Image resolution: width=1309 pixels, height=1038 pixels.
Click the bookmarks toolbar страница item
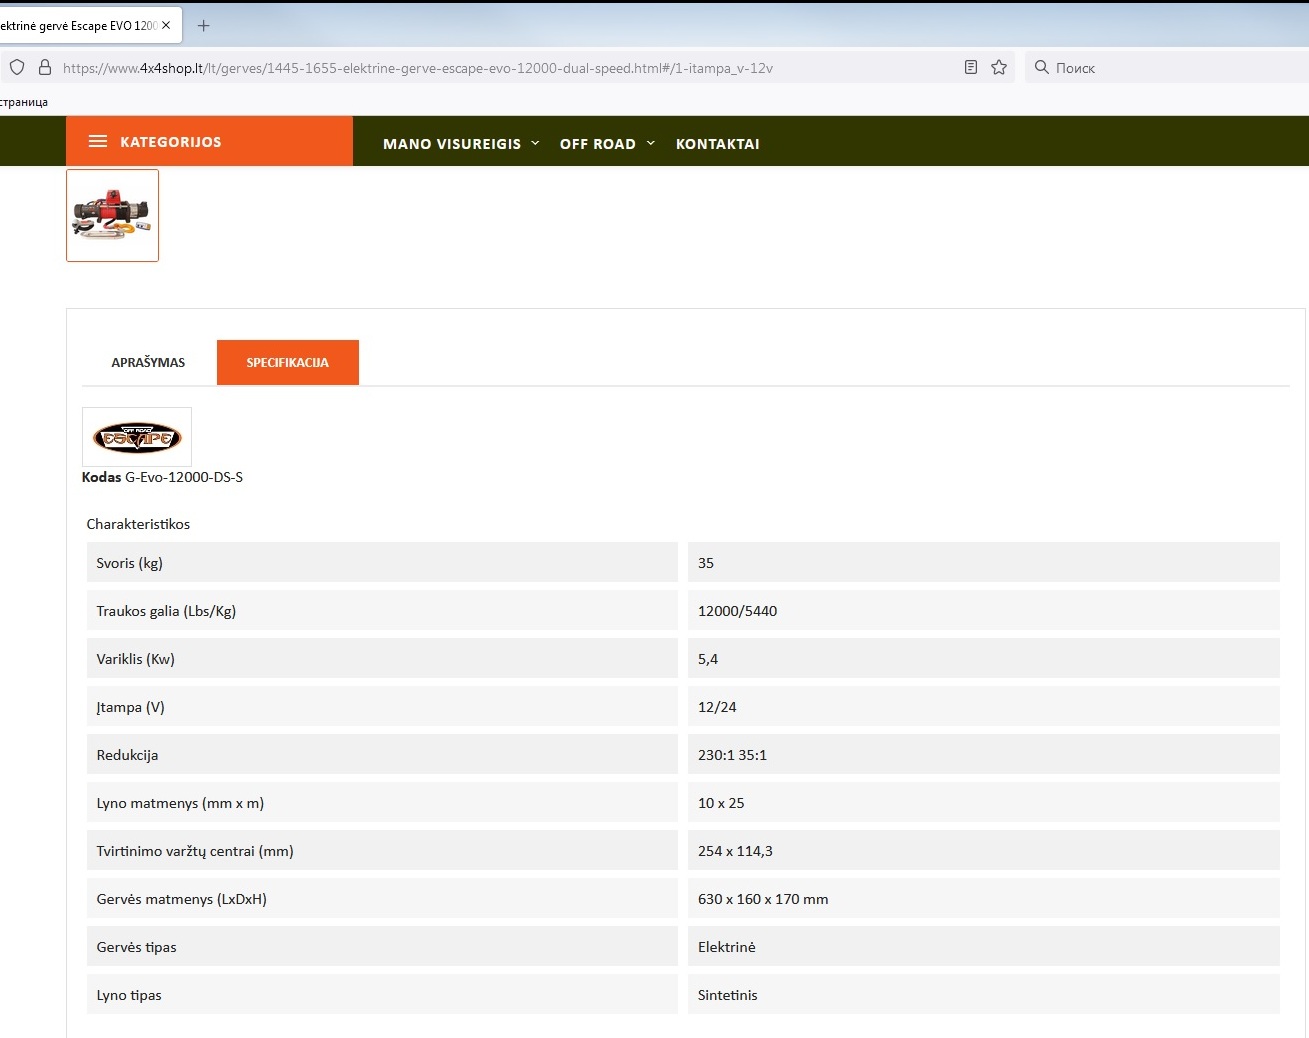coord(24,102)
